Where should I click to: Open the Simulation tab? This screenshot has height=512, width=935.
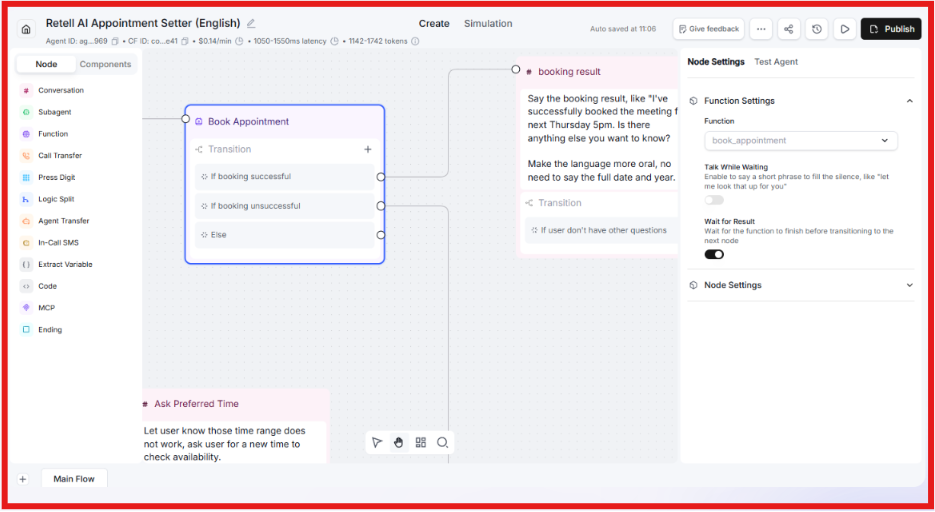[x=488, y=23]
